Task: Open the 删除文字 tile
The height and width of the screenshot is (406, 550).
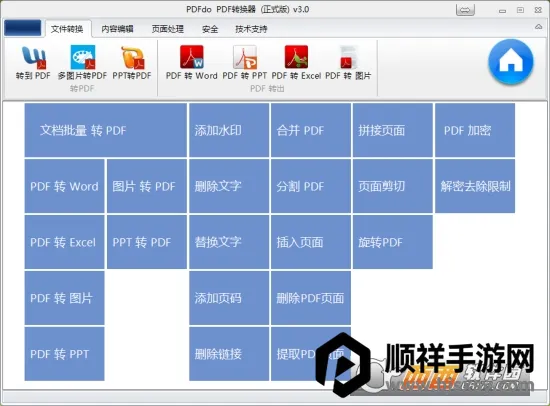Action: 229,186
